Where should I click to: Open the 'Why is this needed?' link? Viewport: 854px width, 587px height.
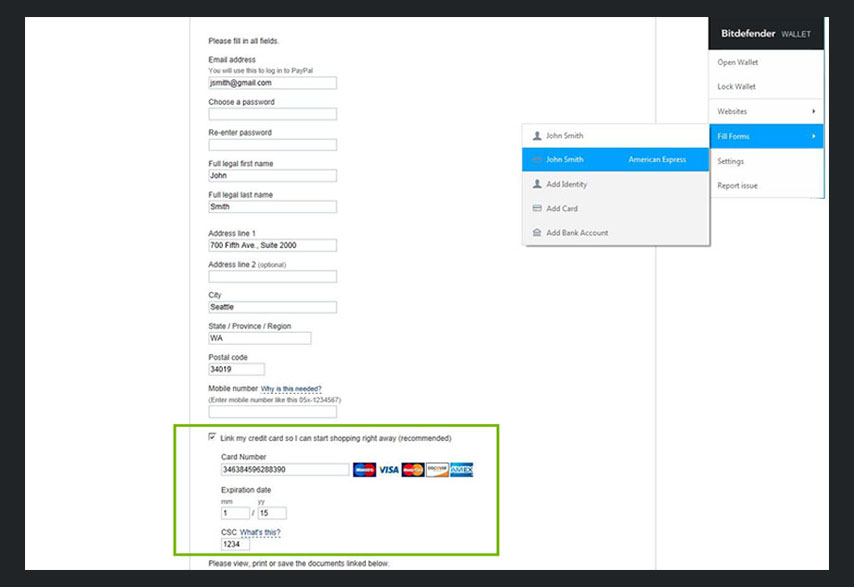(x=291, y=389)
